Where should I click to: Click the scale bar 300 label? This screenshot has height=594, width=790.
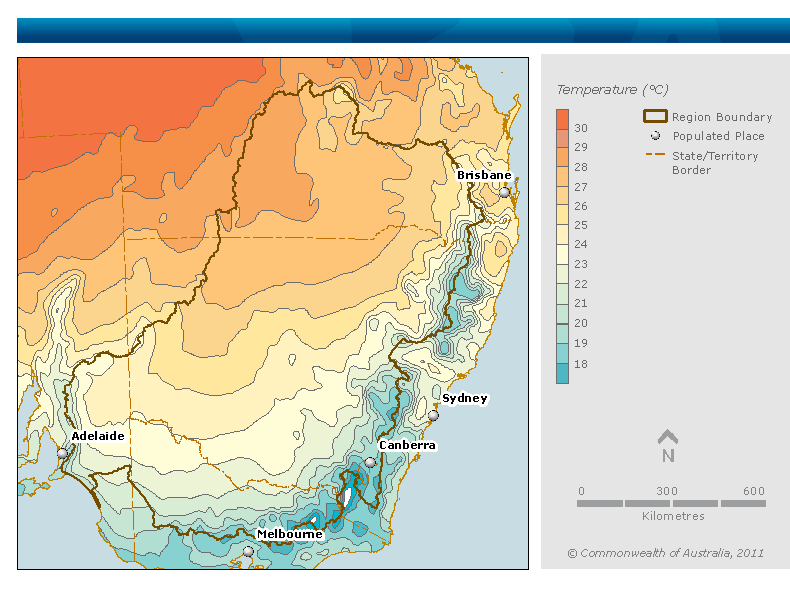click(667, 491)
